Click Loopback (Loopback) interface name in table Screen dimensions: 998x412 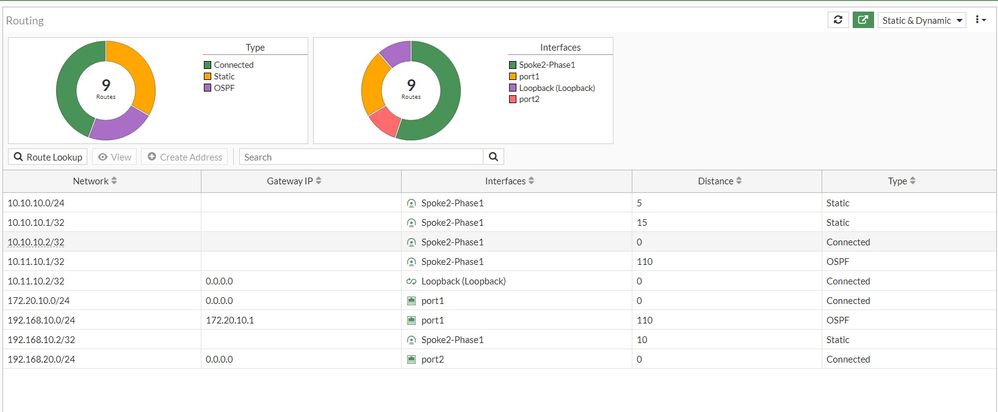pos(463,281)
